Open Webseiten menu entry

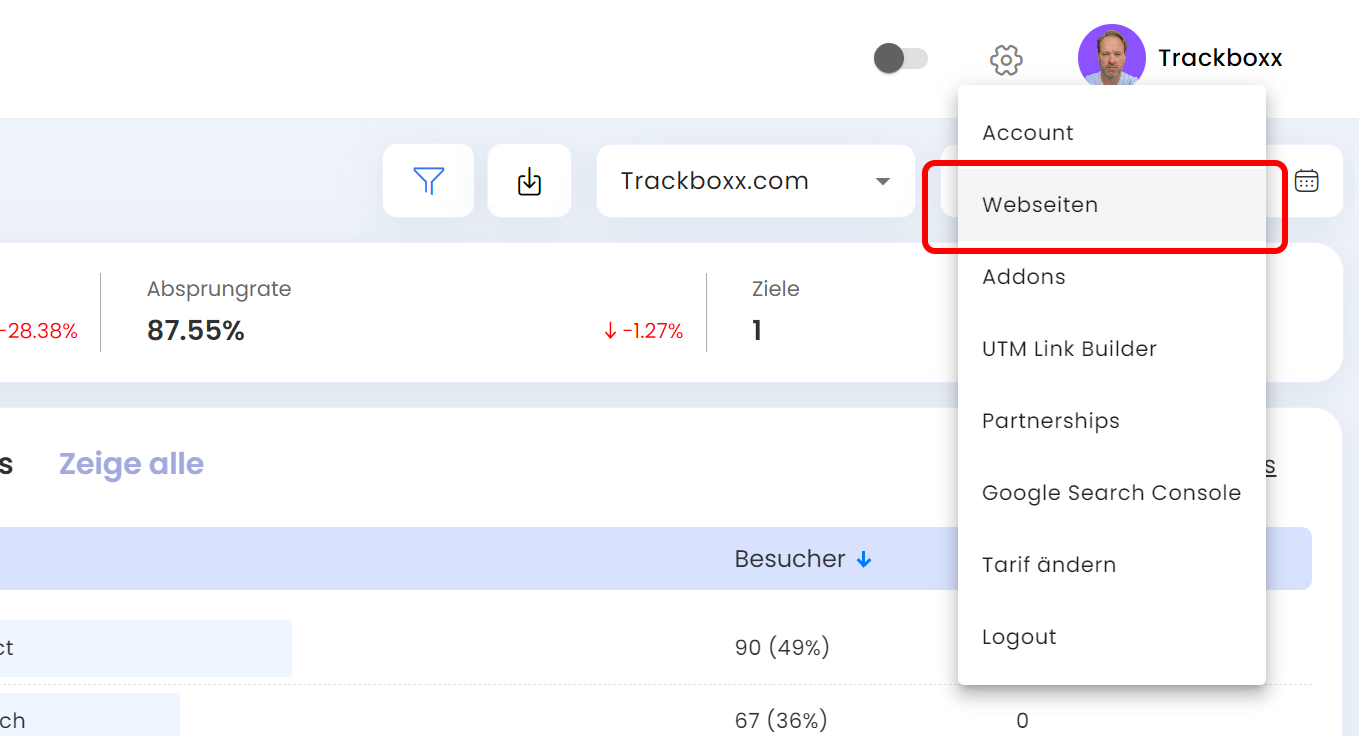1040,205
